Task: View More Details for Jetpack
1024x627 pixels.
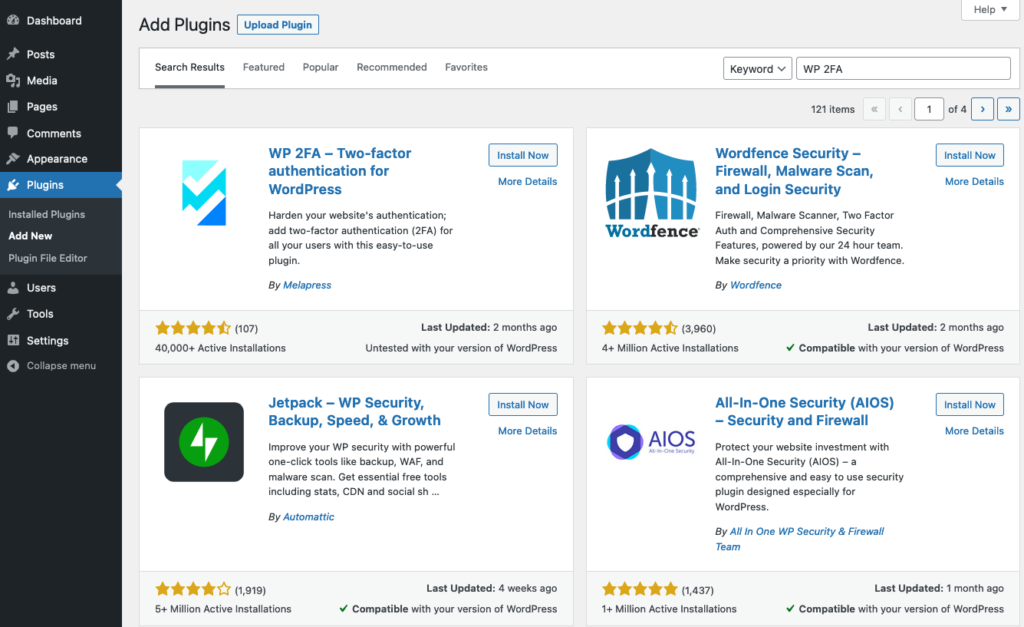Action: point(528,431)
